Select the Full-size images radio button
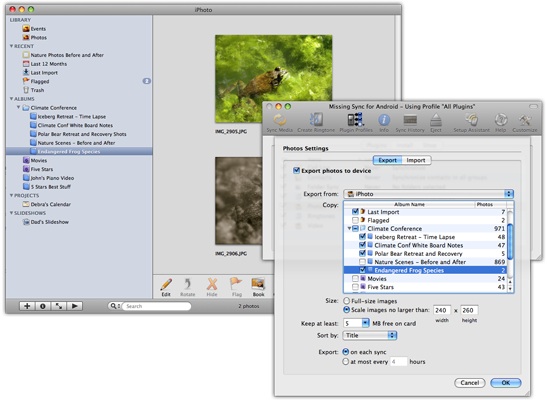 point(346,301)
